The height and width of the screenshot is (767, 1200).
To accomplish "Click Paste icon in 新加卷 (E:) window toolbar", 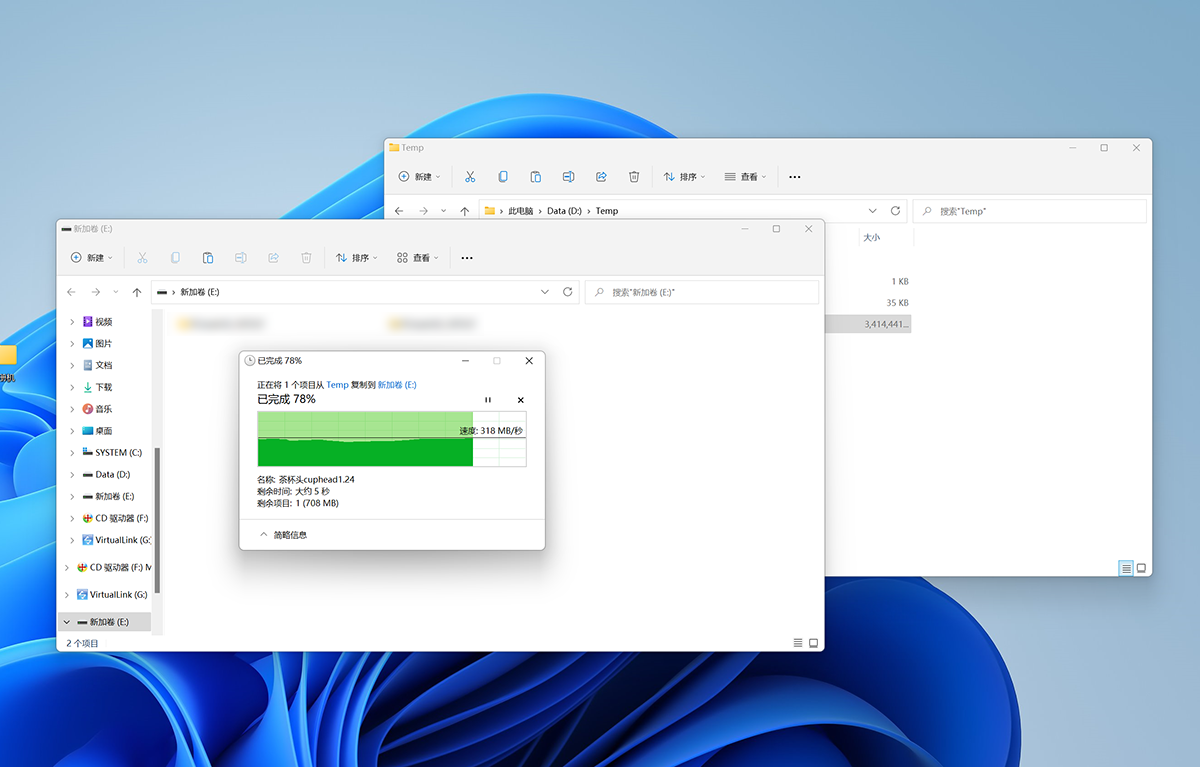I will [208, 258].
